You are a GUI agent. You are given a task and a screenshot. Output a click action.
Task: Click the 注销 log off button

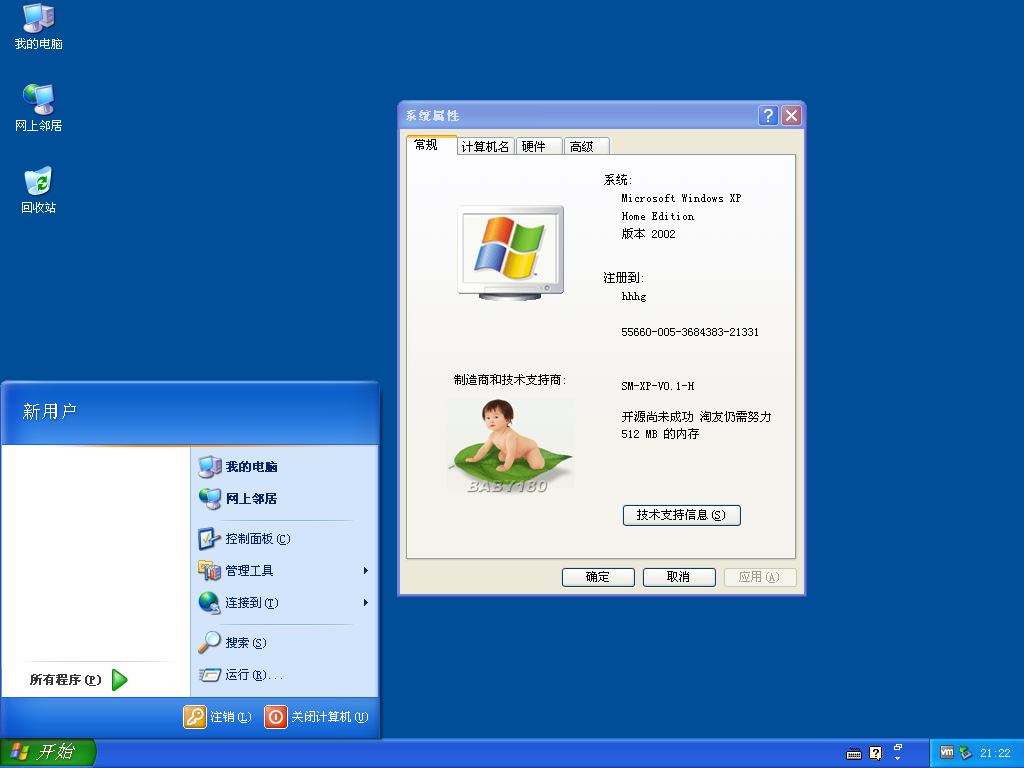coord(217,717)
